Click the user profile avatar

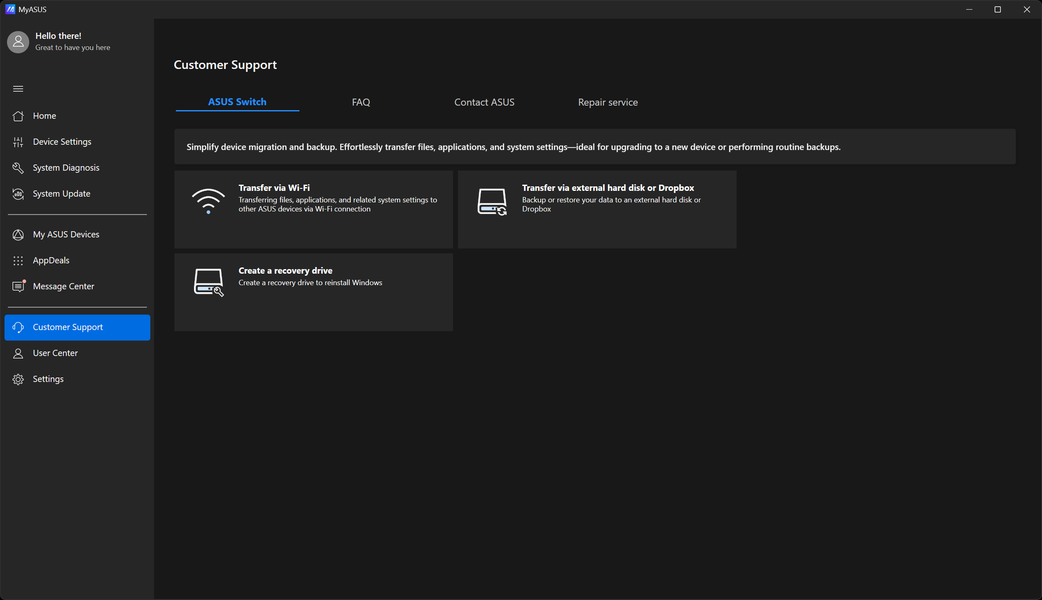click(18, 41)
